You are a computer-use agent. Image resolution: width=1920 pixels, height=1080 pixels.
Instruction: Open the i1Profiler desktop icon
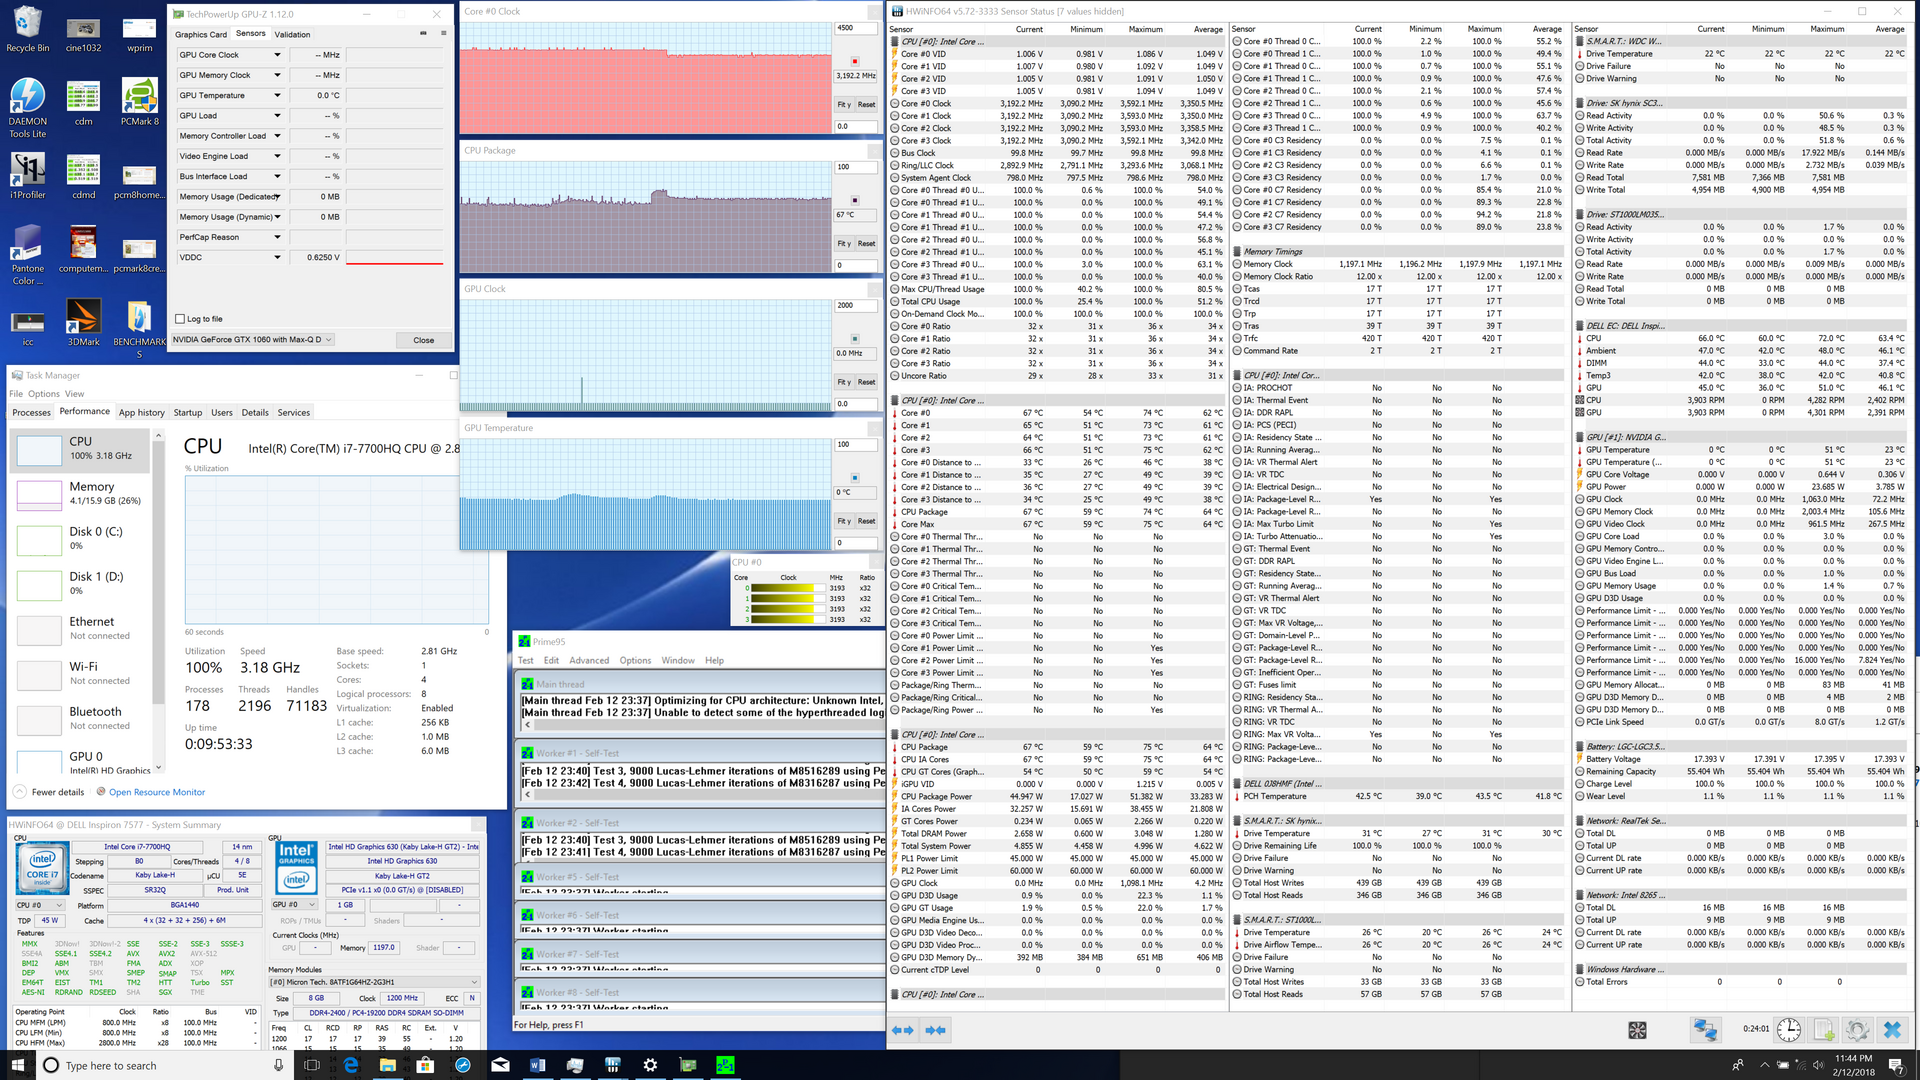28,176
